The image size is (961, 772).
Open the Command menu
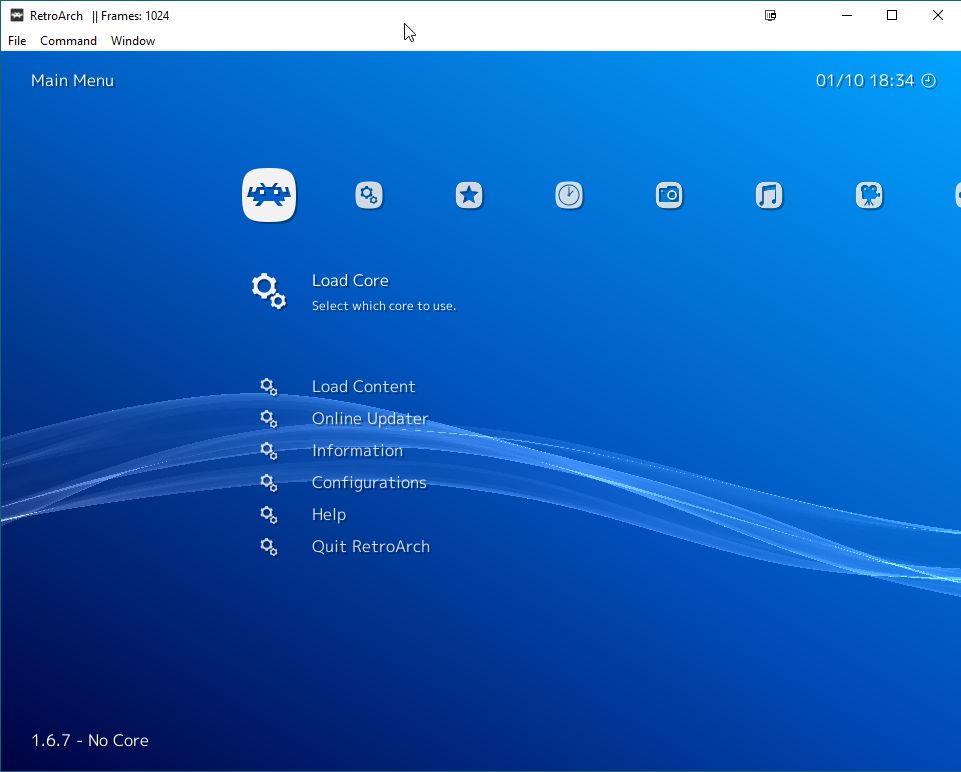pyautogui.click(x=68, y=41)
